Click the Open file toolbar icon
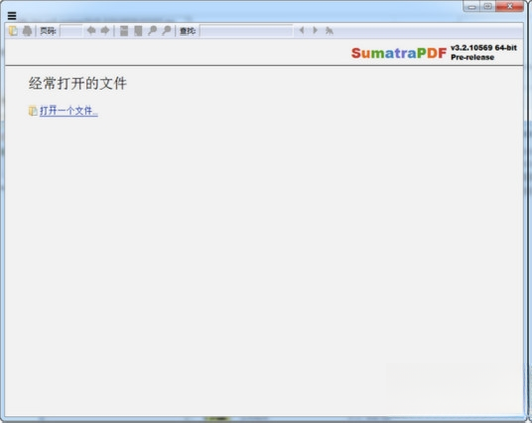This screenshot has height=423, width=532. coord(13,31)
